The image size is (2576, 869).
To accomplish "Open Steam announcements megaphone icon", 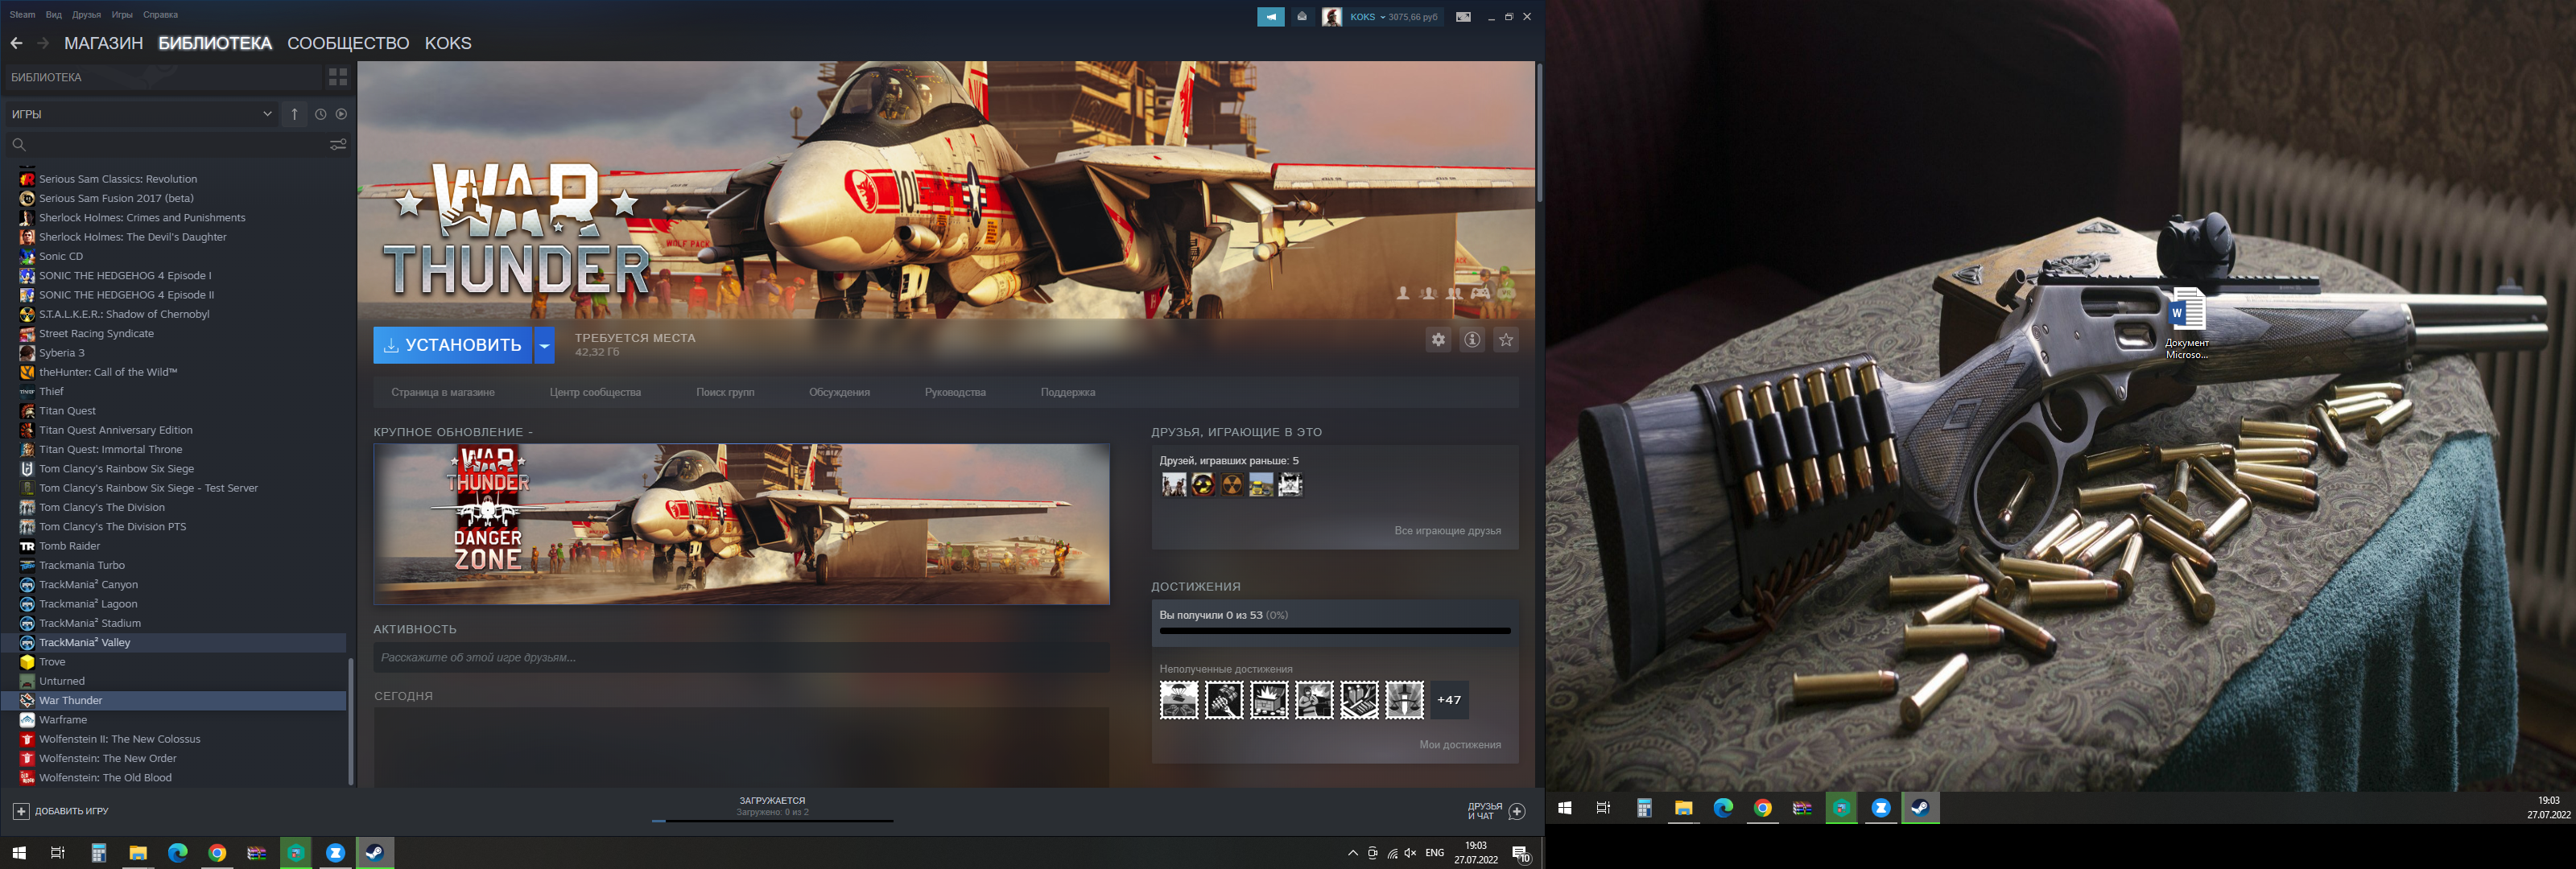I will coord(1270,17).
